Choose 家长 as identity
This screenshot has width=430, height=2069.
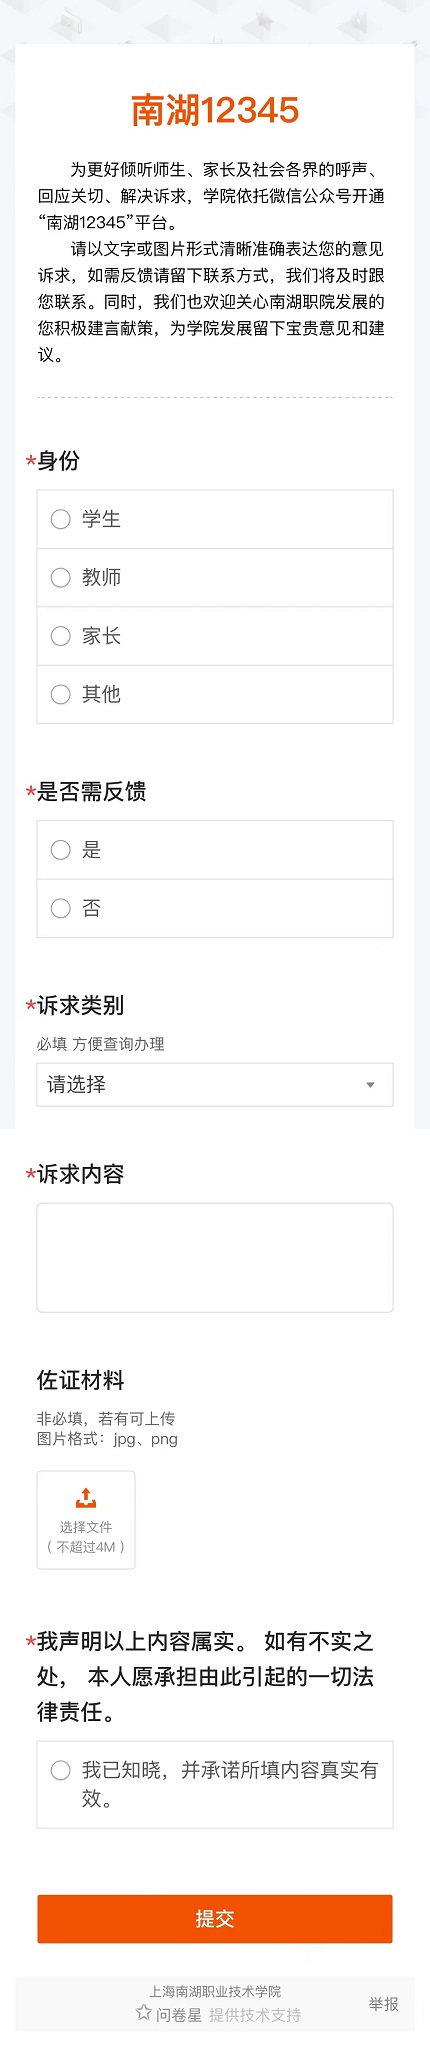click(214, 636)
